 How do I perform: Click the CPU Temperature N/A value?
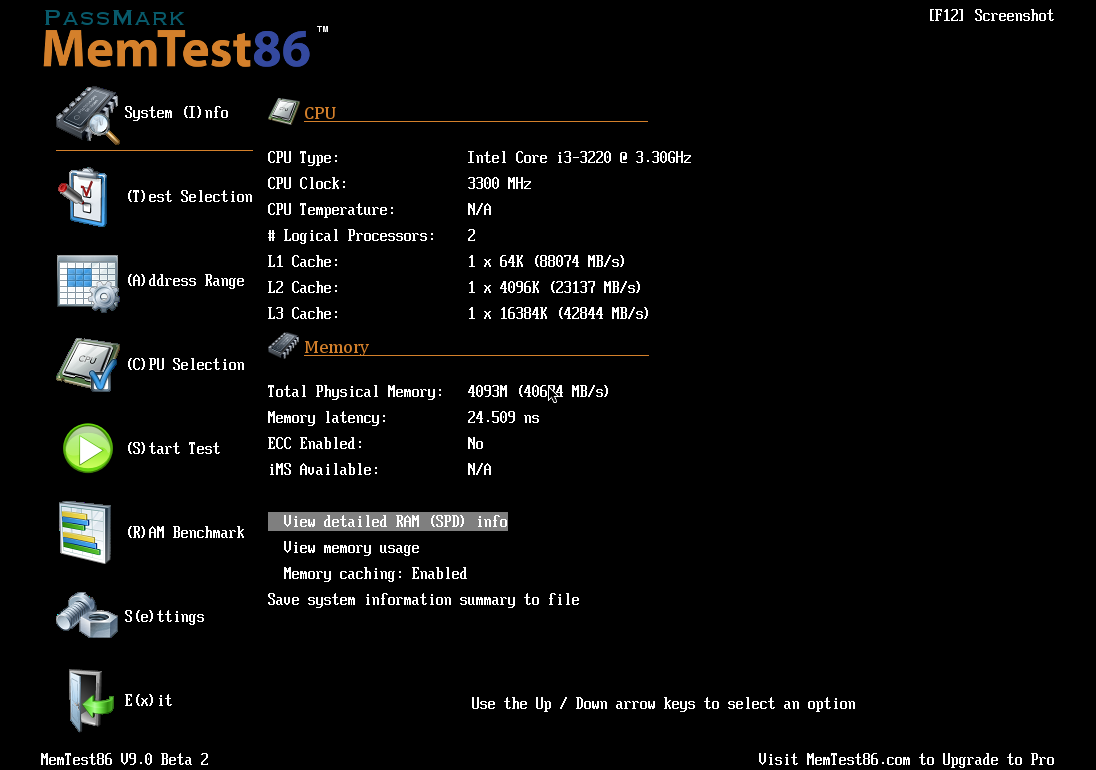pyautogui.click(x=480, y=209)
